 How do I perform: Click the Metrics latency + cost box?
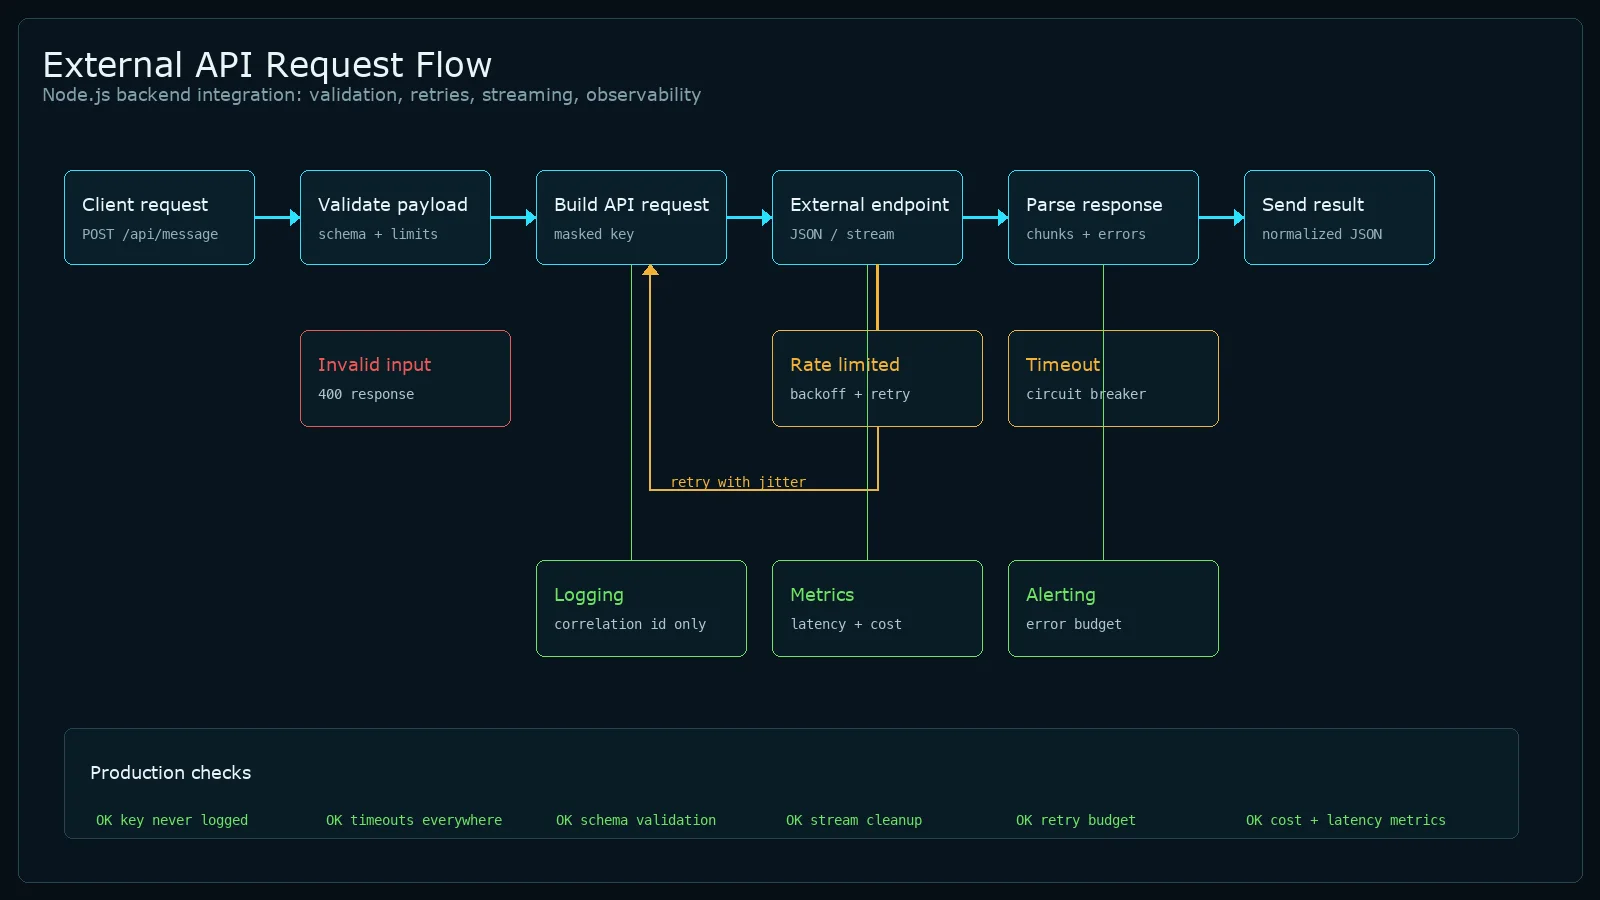(877, 608)
